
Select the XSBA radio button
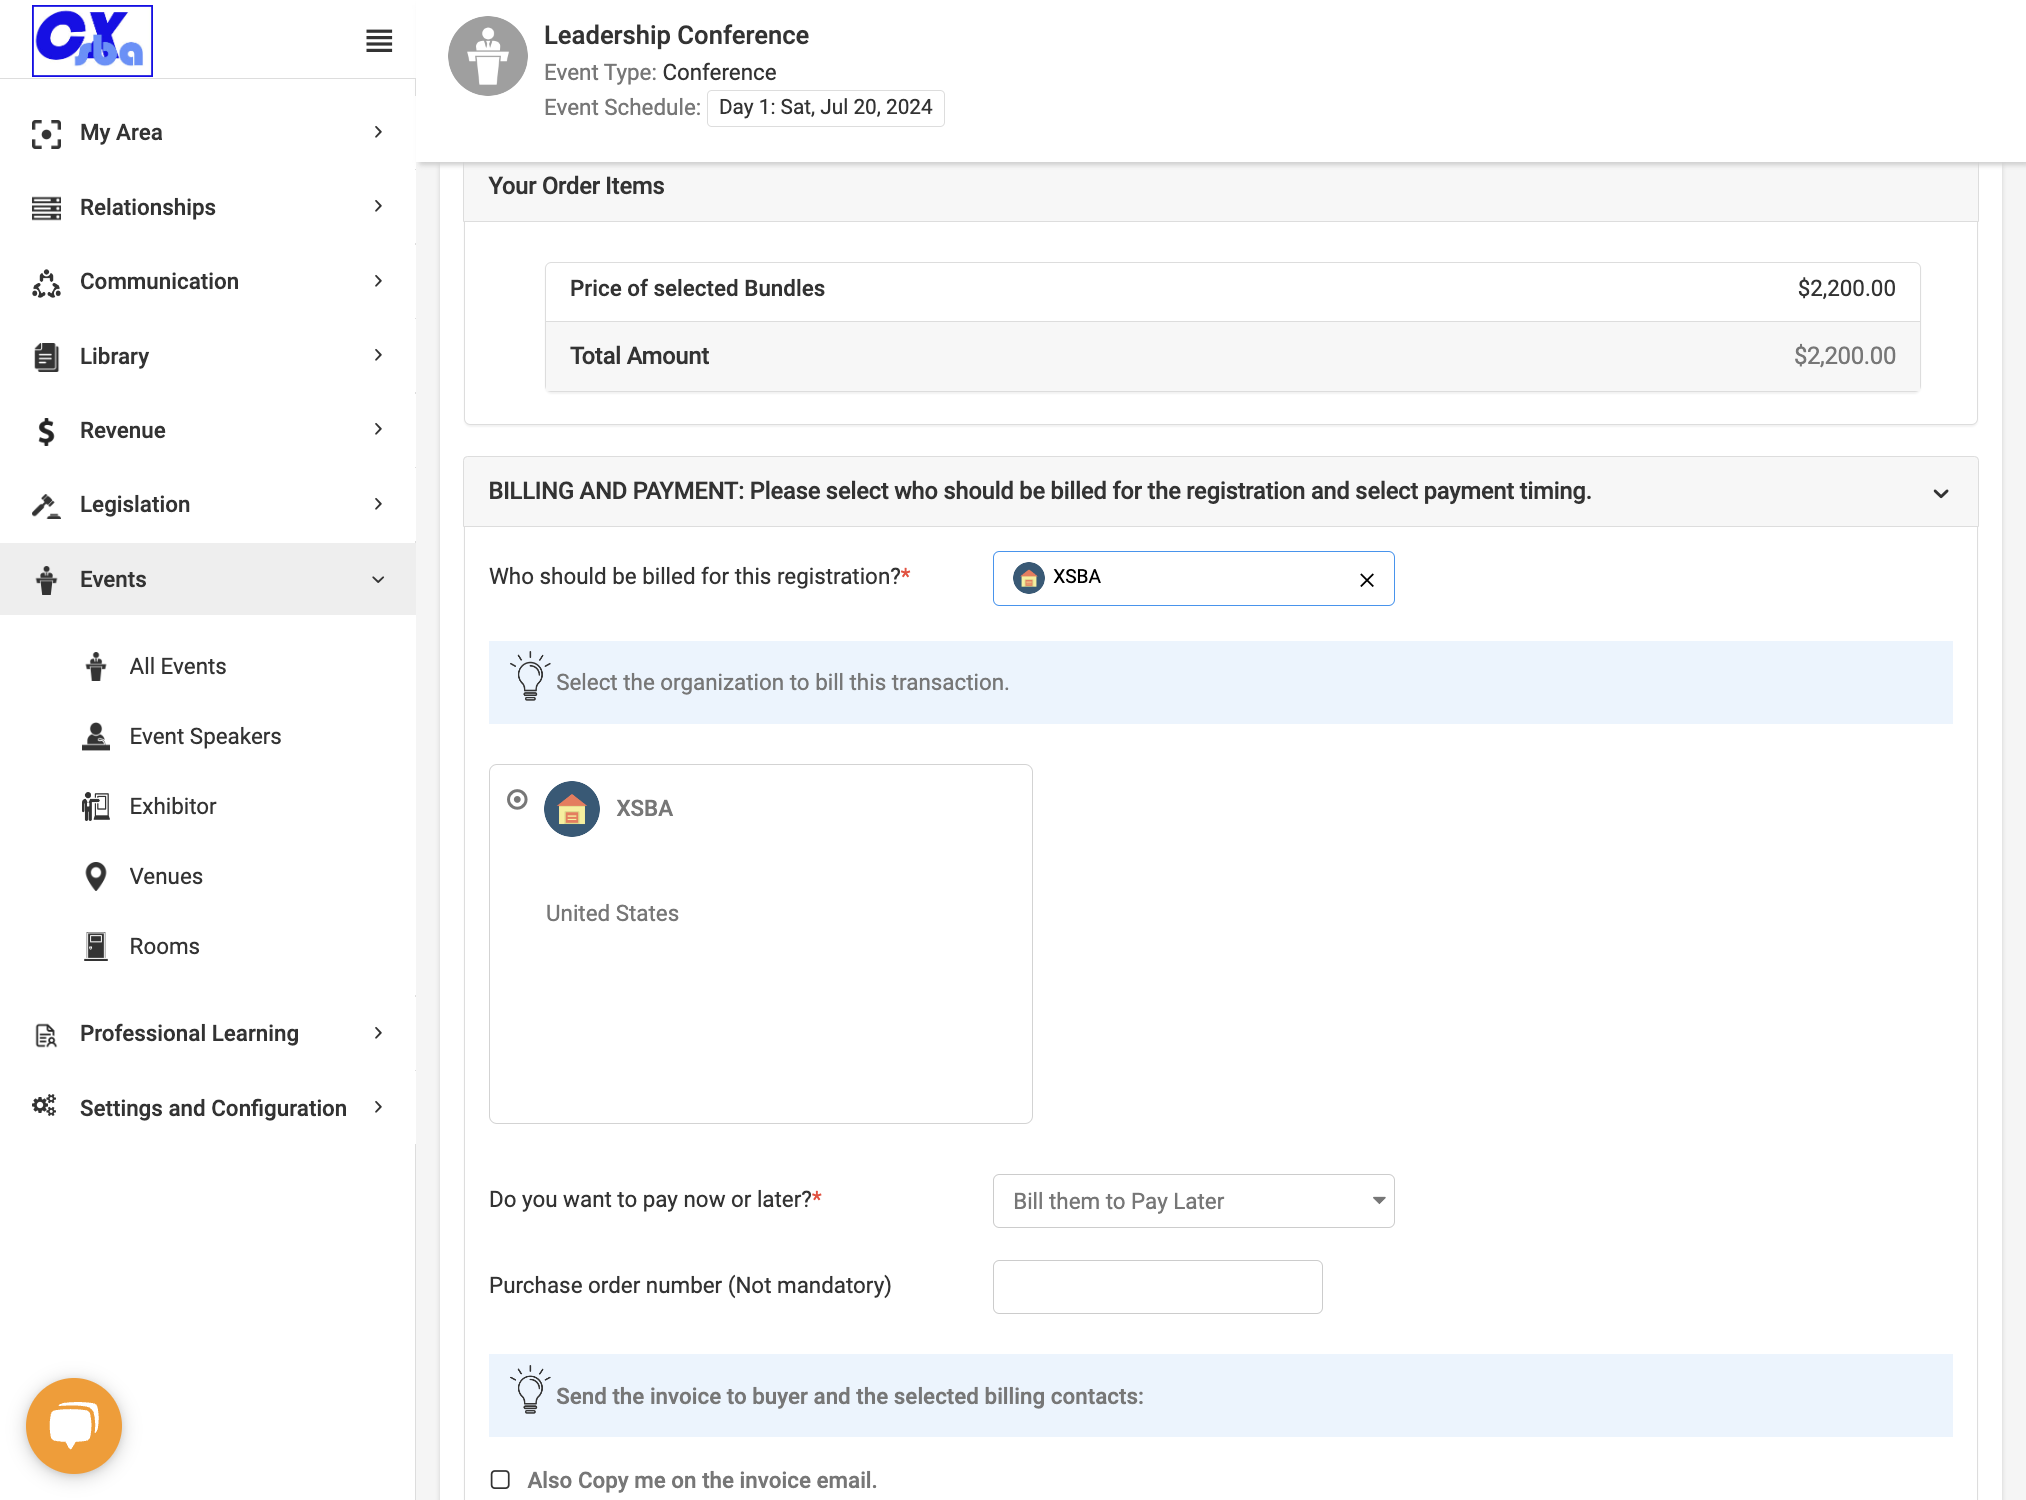tap(517, 800)
